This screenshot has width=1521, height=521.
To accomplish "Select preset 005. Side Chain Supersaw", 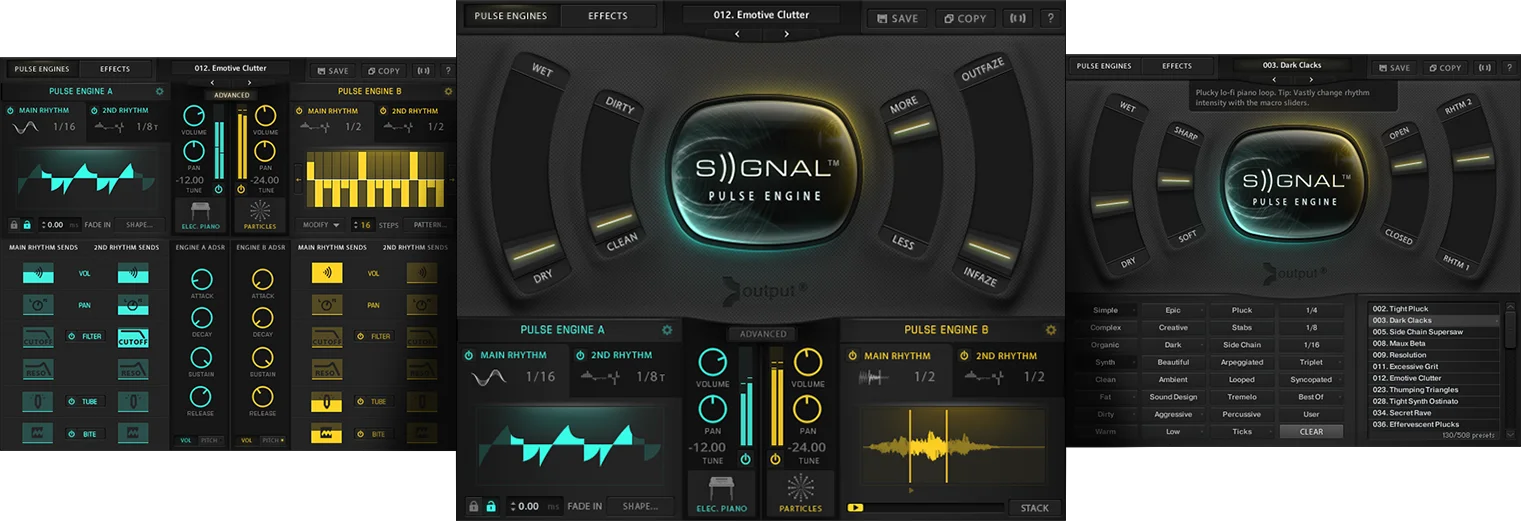I will pyautogui.click(x=1433, y=332).
